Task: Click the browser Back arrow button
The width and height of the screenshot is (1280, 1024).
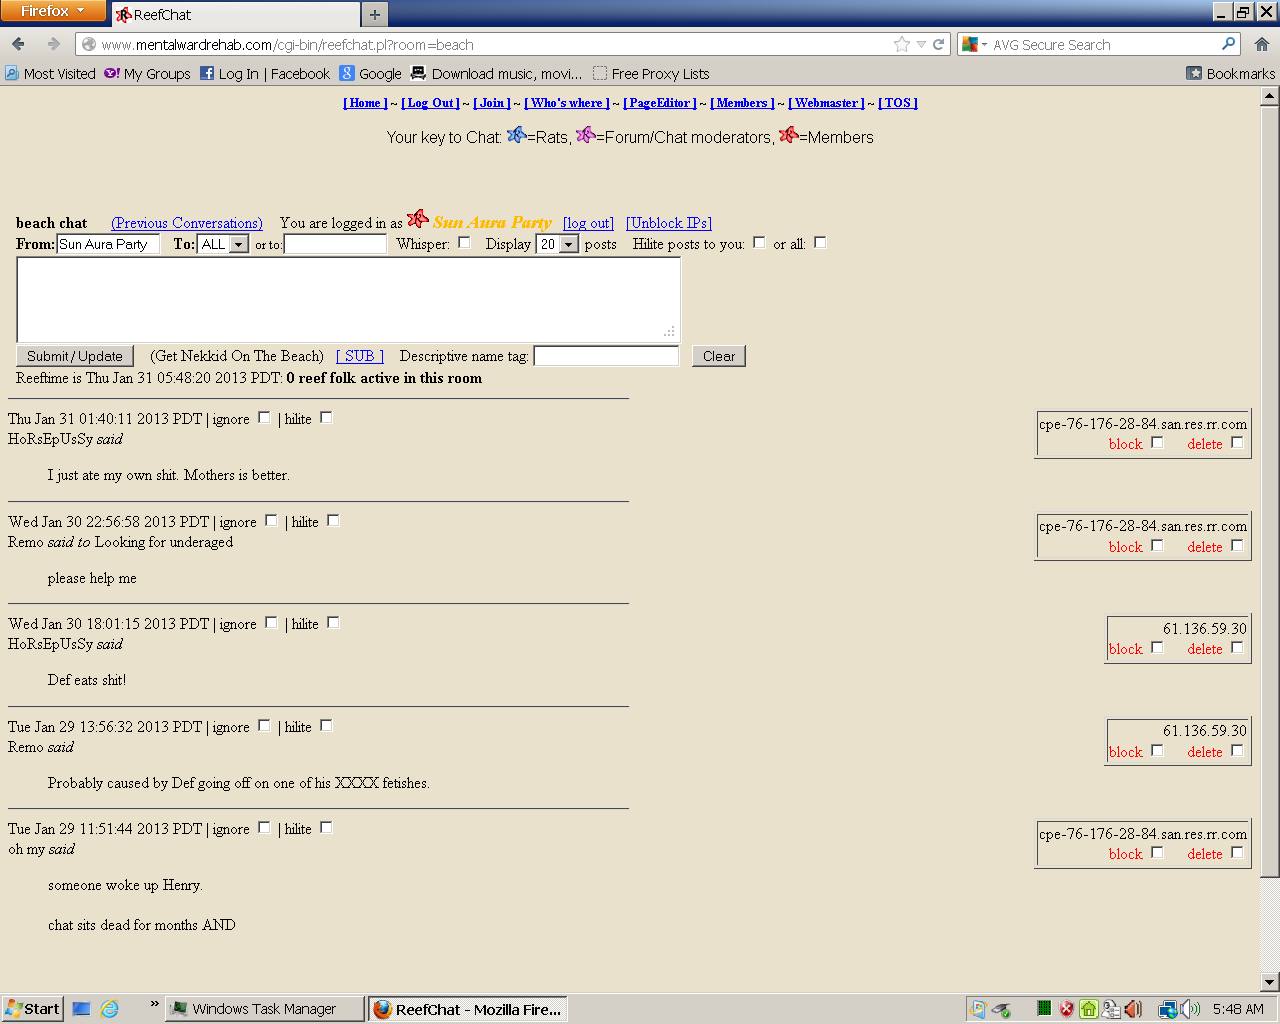Action: point(18,44)
